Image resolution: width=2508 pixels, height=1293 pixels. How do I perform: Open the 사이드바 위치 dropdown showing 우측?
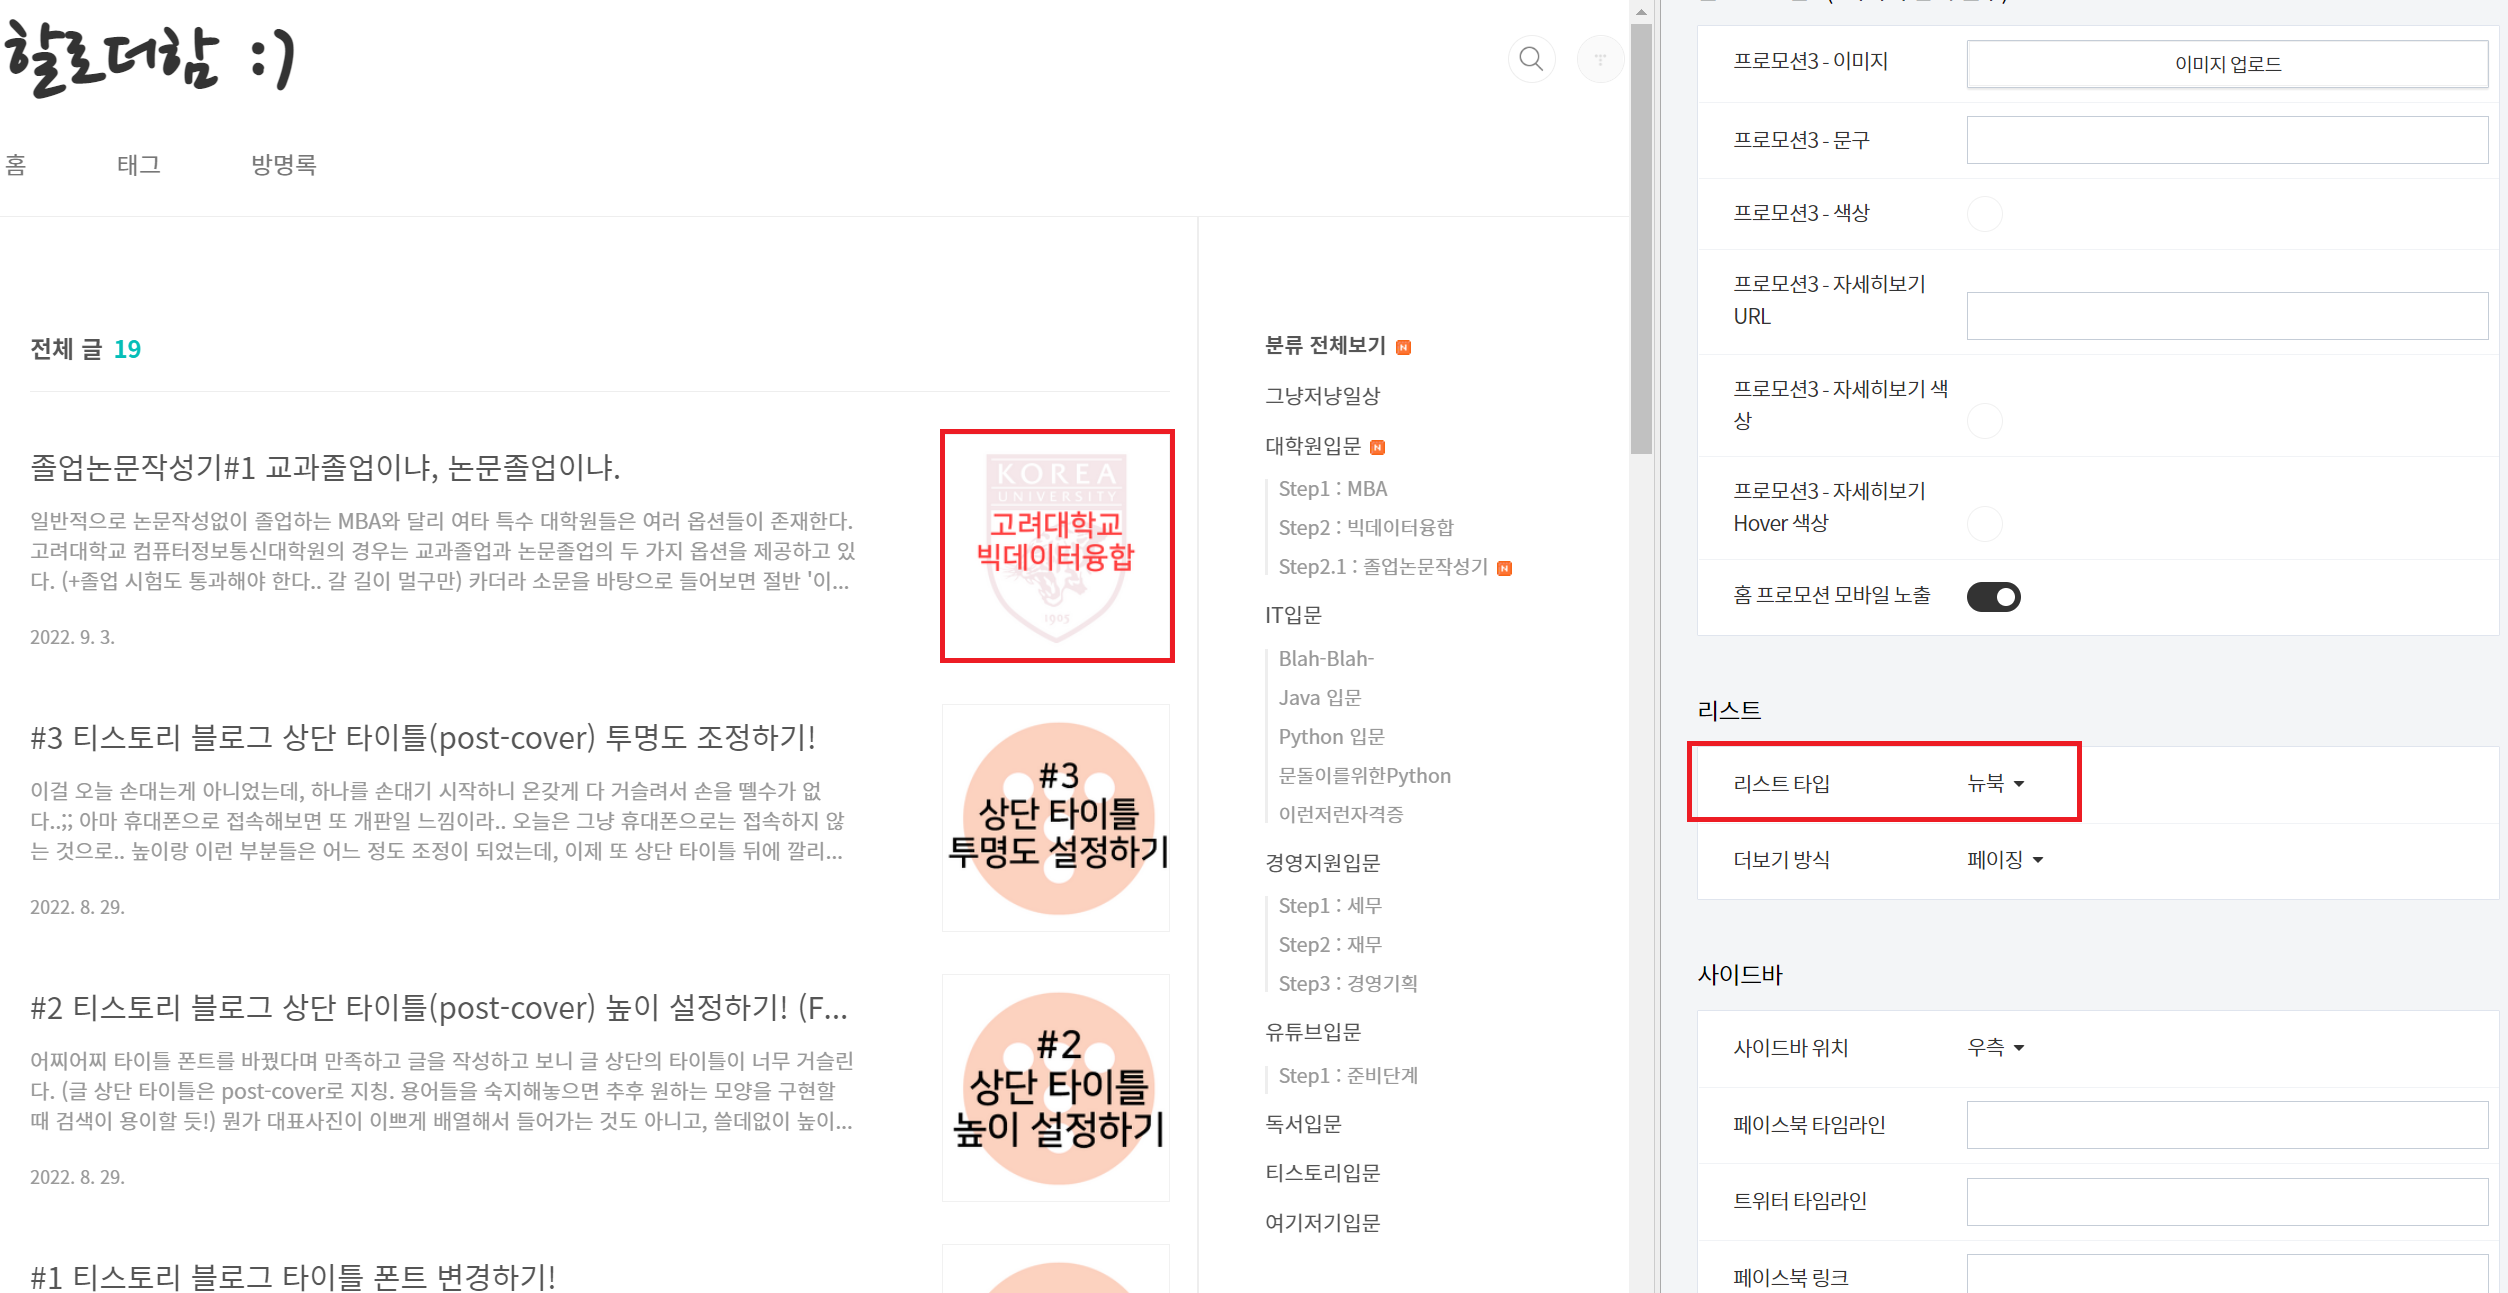pyautogui.click(x=1995, y=1047)
